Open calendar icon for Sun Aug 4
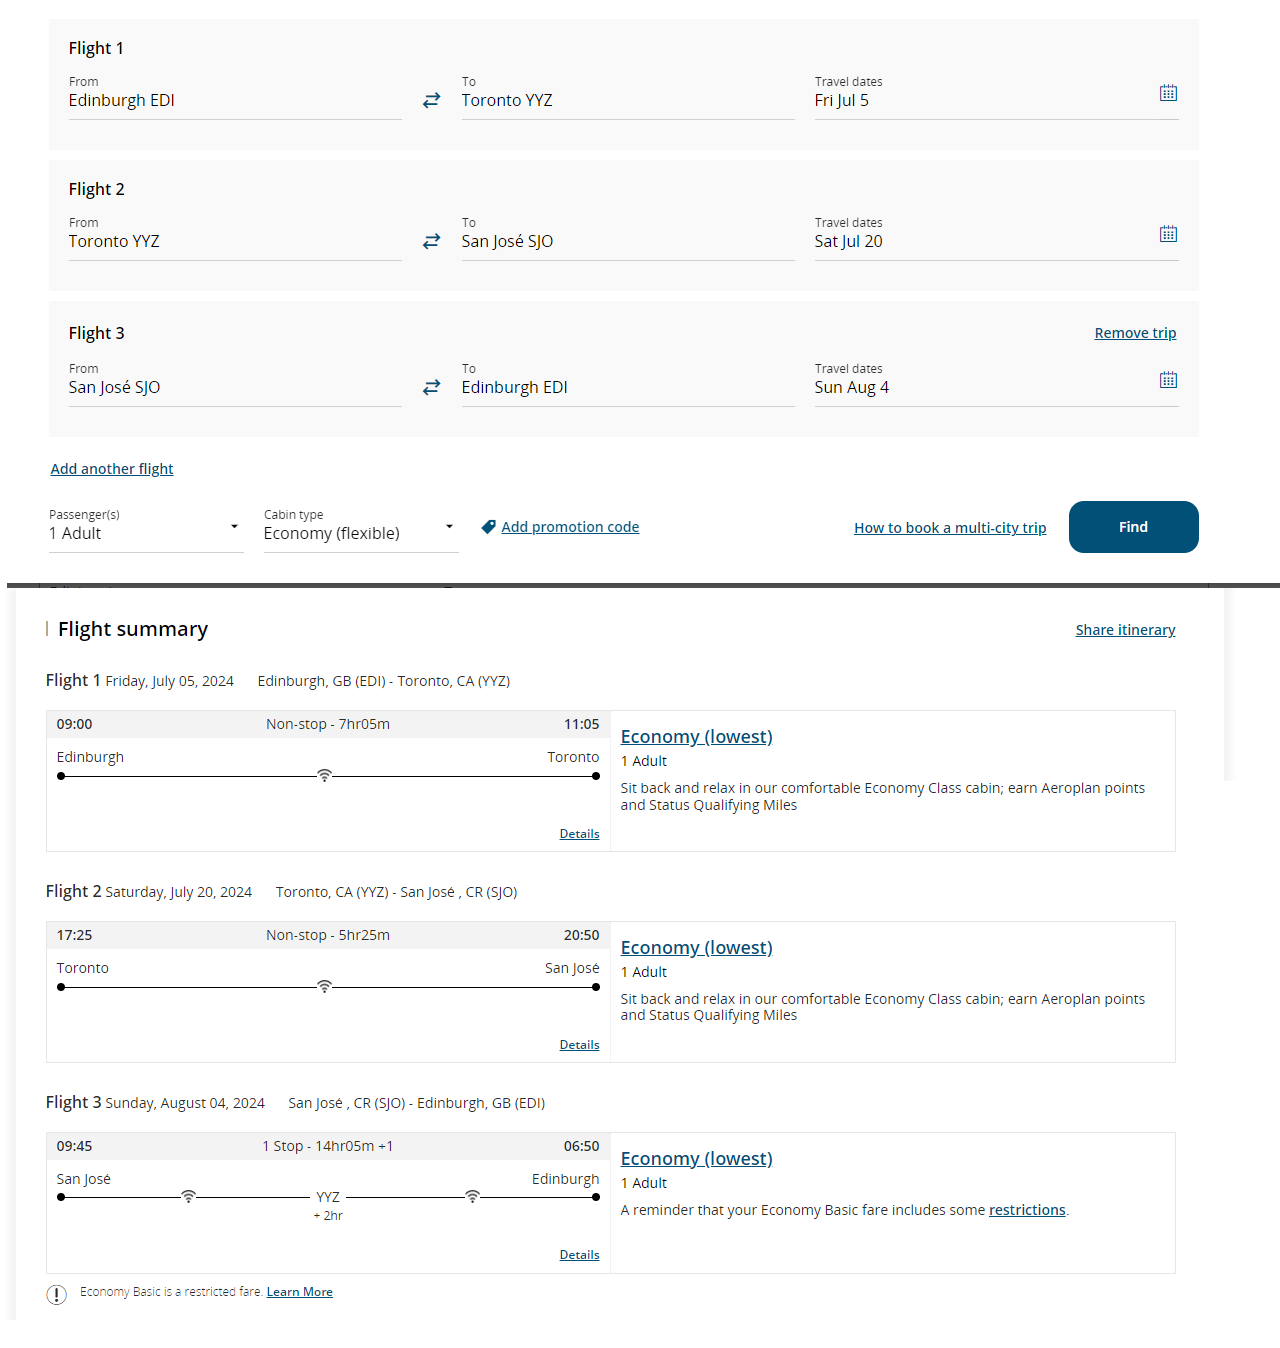Viewport: 1280px width, 1348px height. click(x=1168, y=380)
